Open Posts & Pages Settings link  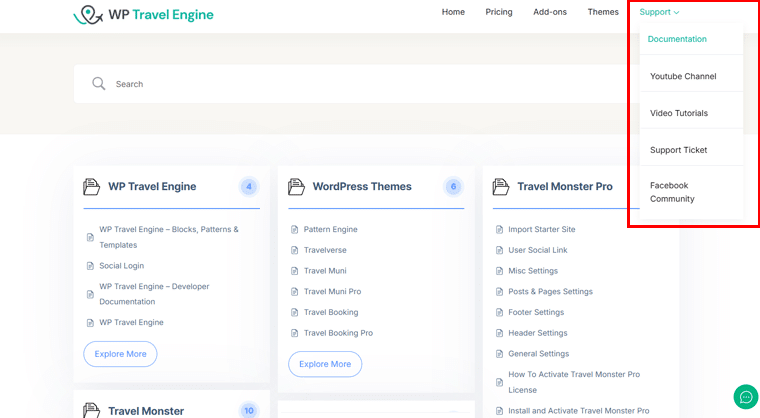(551, 291)
